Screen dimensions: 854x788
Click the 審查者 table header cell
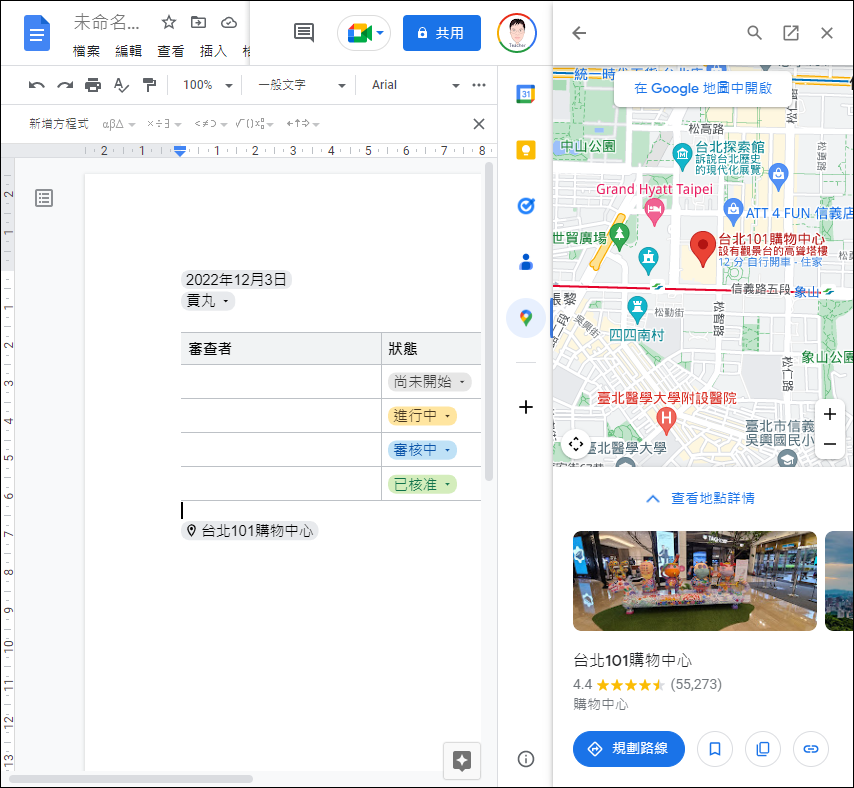click(281, 349)
